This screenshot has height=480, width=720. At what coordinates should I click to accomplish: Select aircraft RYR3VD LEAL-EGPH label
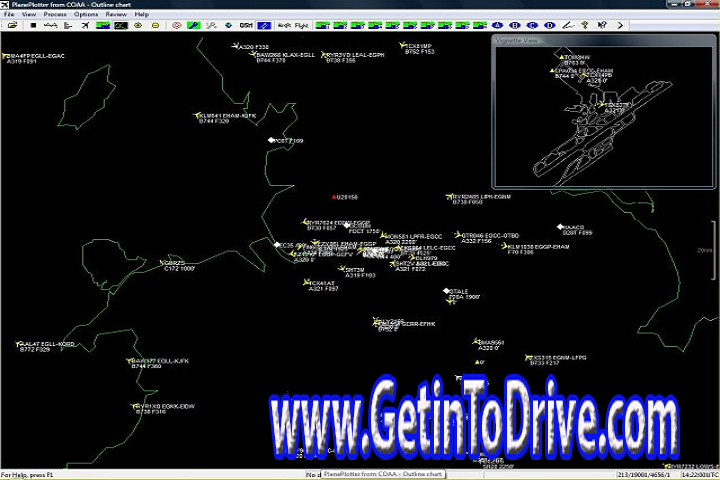pyautogui.click(x=353, y=57)
